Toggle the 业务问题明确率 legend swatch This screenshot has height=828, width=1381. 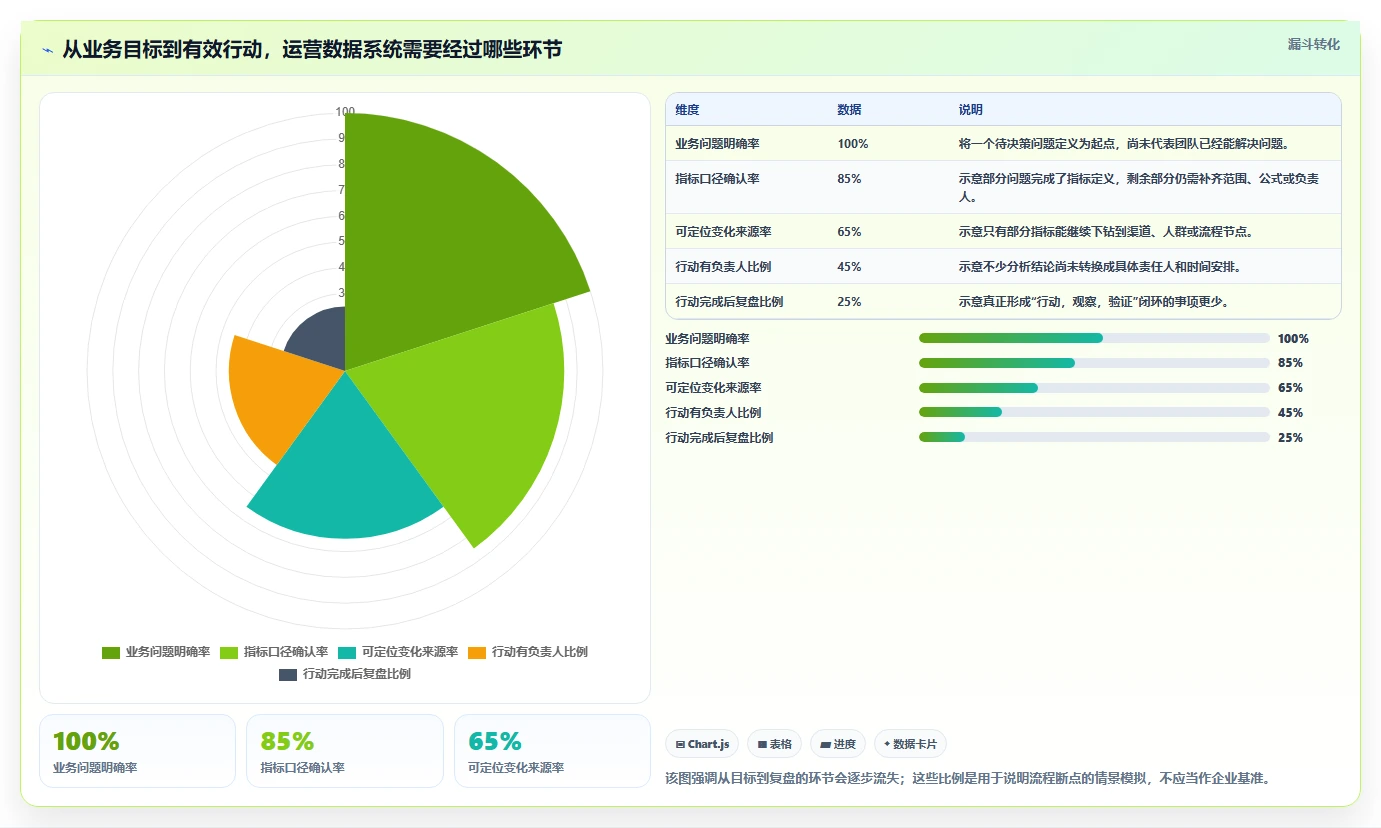pyautogui.click(x=111, y=653)
